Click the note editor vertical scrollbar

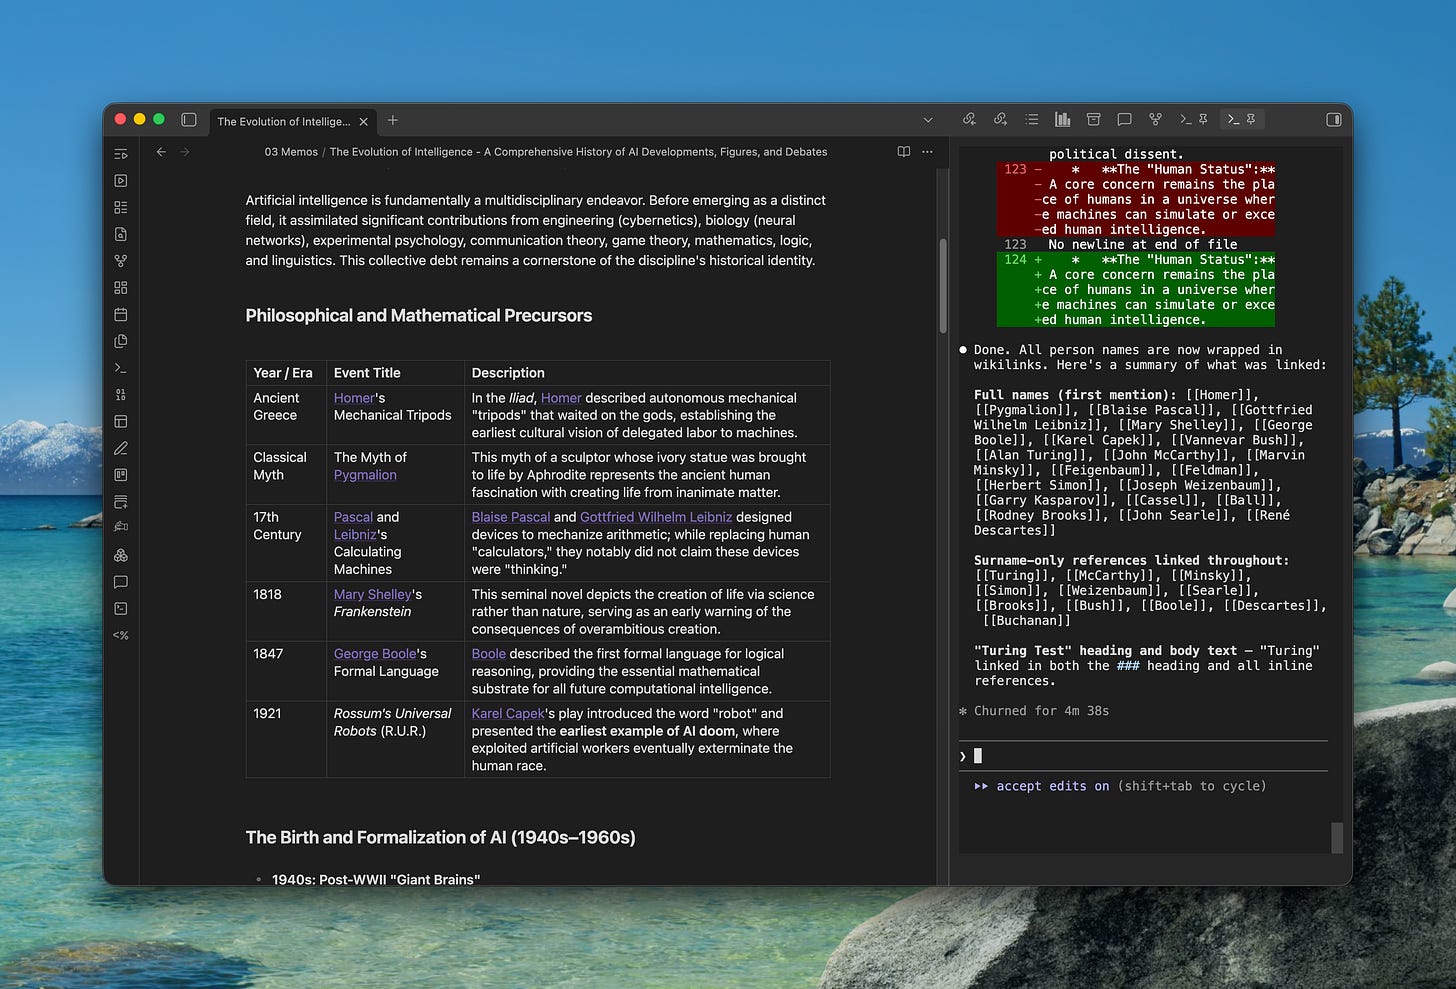click(x=942, y=285)
